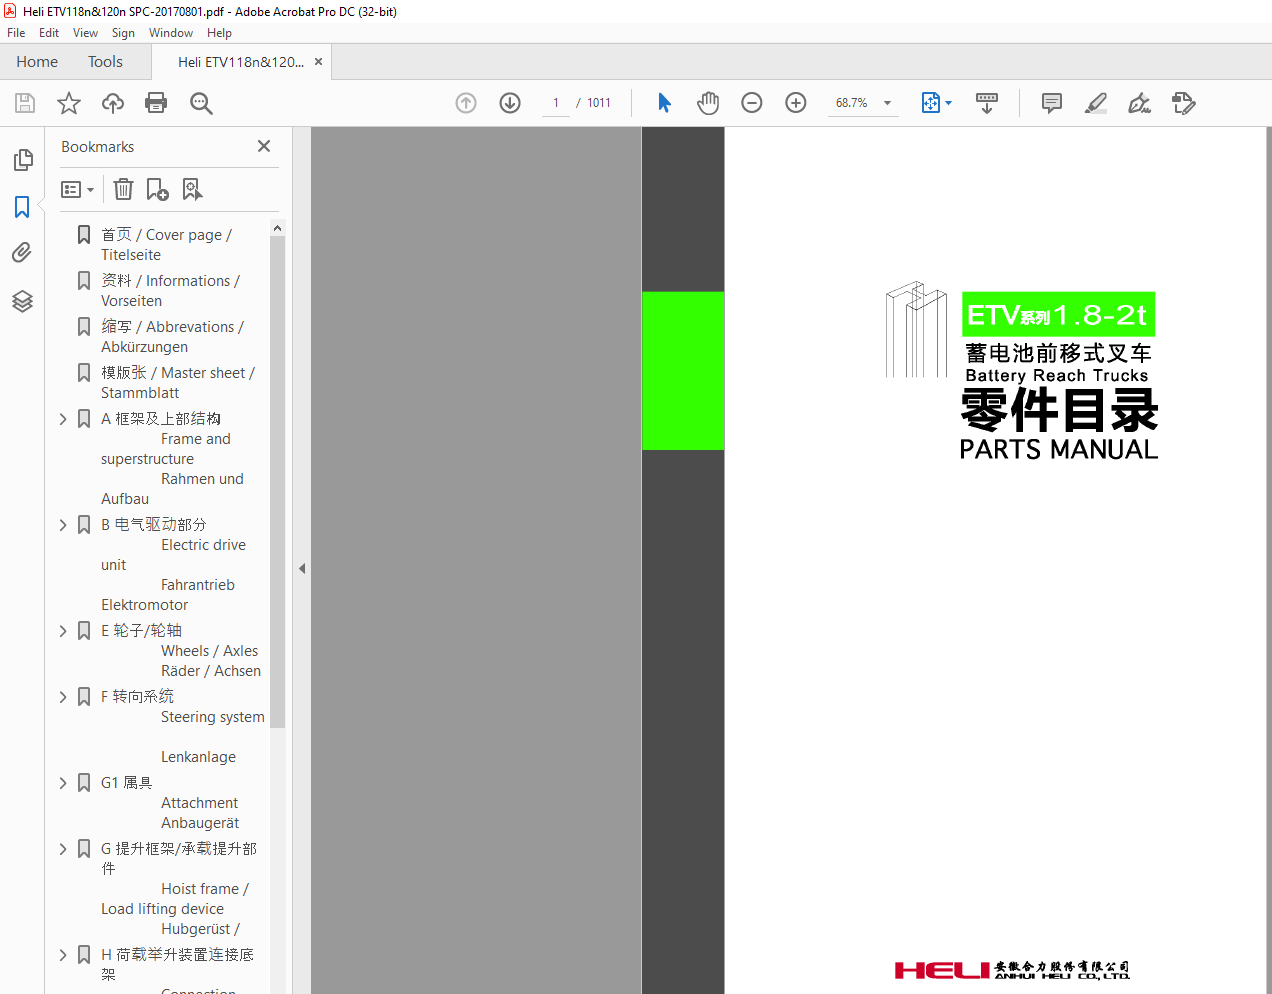Click the Save file icon

25,103
